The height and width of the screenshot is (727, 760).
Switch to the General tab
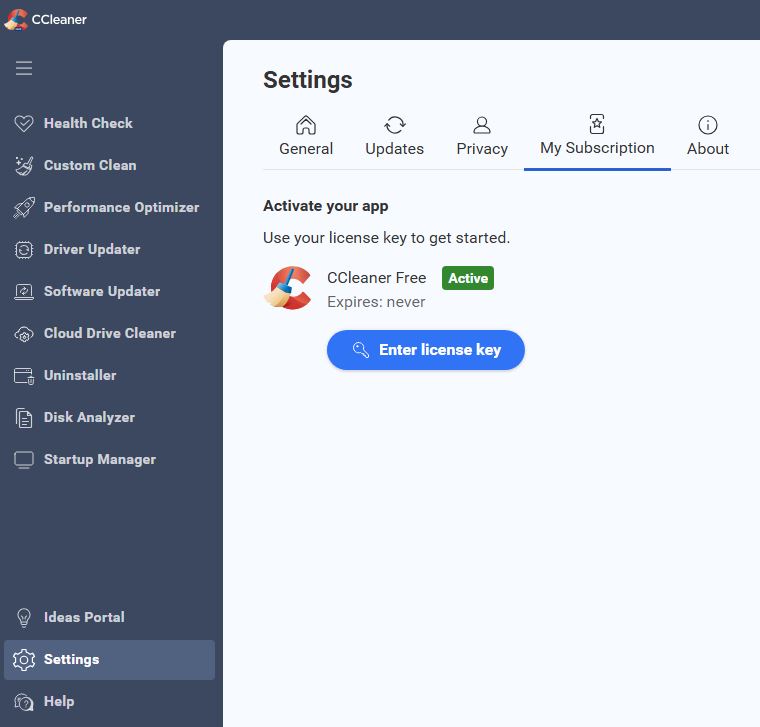point(306,137)
